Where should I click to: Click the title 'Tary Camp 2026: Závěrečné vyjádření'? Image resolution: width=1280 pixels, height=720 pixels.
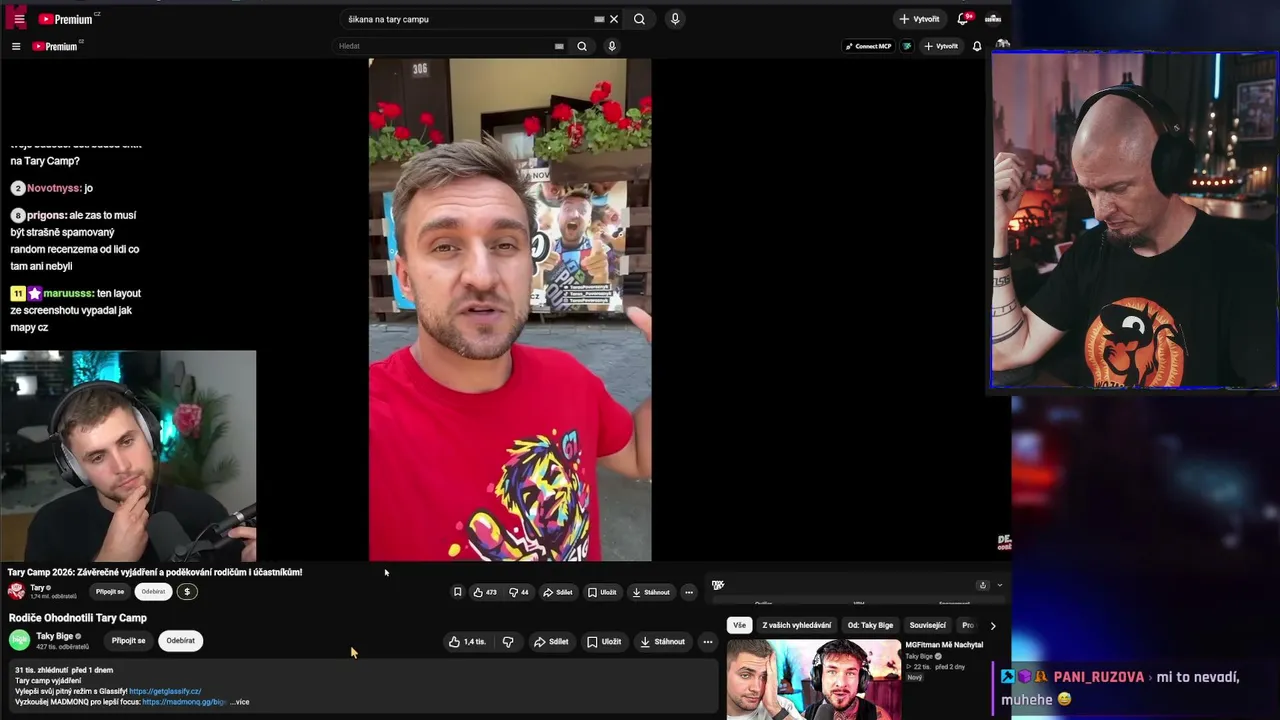click(x=155, y=572)
